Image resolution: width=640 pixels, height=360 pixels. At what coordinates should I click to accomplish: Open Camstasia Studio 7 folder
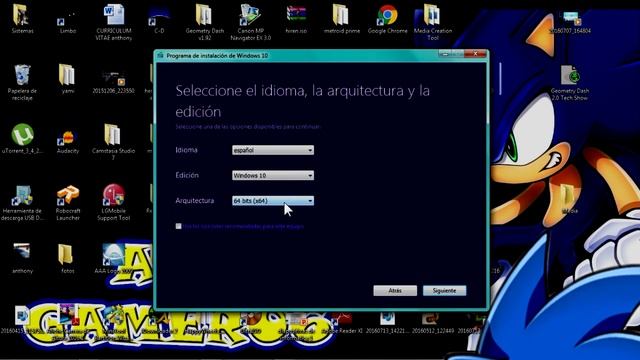pyautogui.click(x=113, y=135)
